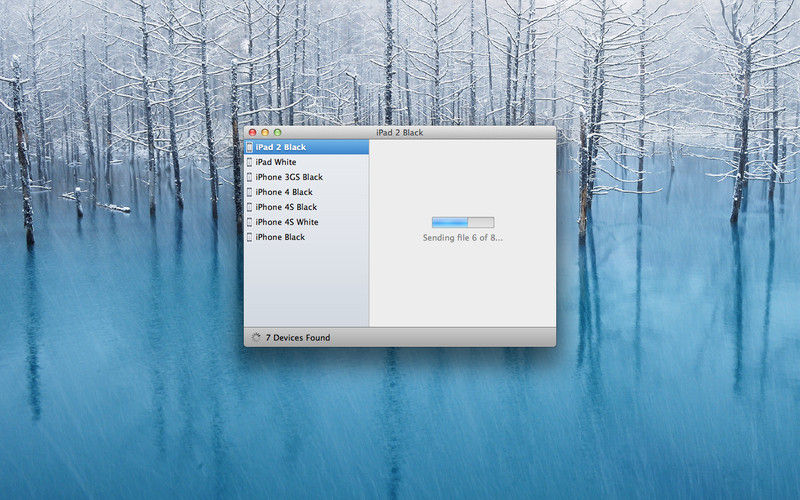Zoom the window using the green button
Image resolution: width=800 pixels, height=500 pixels.
point(278,133)
